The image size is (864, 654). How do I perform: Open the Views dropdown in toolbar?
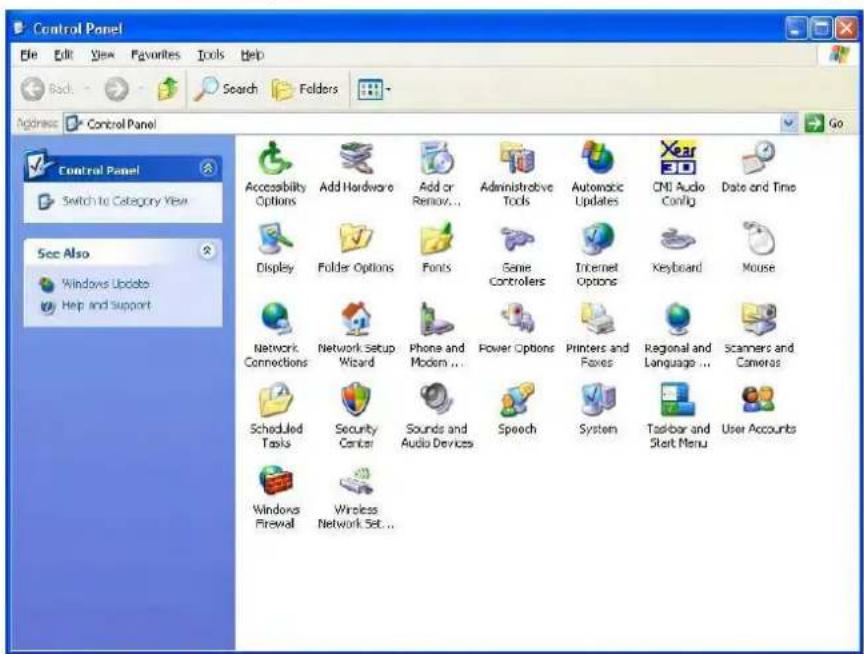click(x=374, y=89)
